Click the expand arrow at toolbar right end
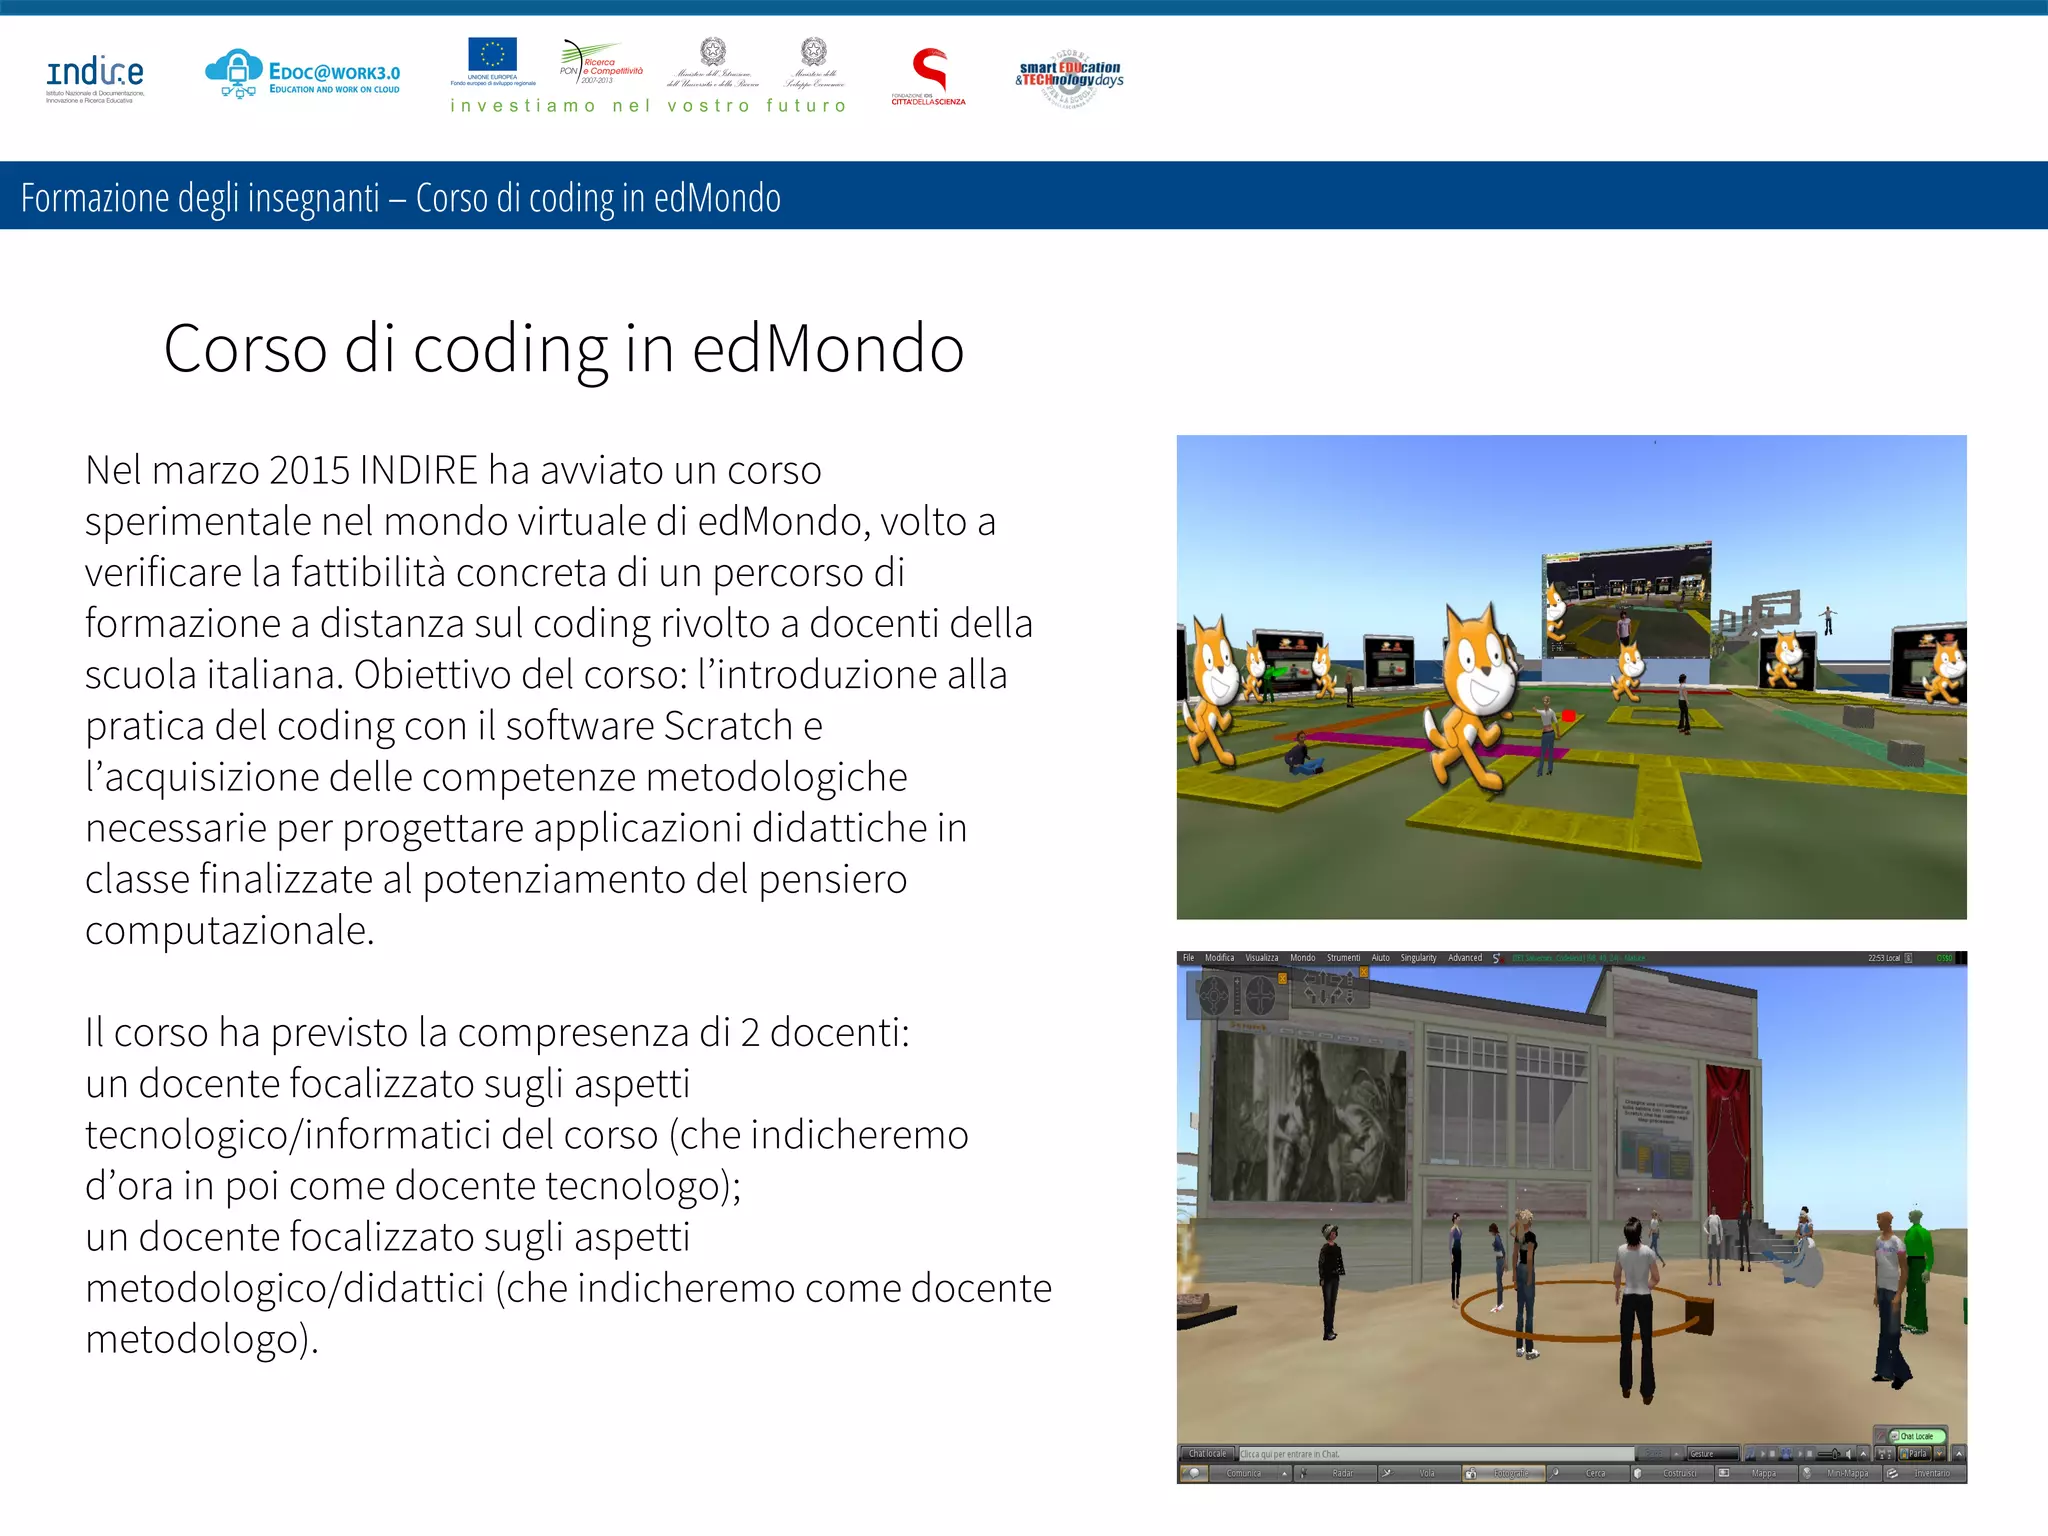Image resolution: width=2048 pixels, height=1536 pixels. click(x=1958, y=1454)
